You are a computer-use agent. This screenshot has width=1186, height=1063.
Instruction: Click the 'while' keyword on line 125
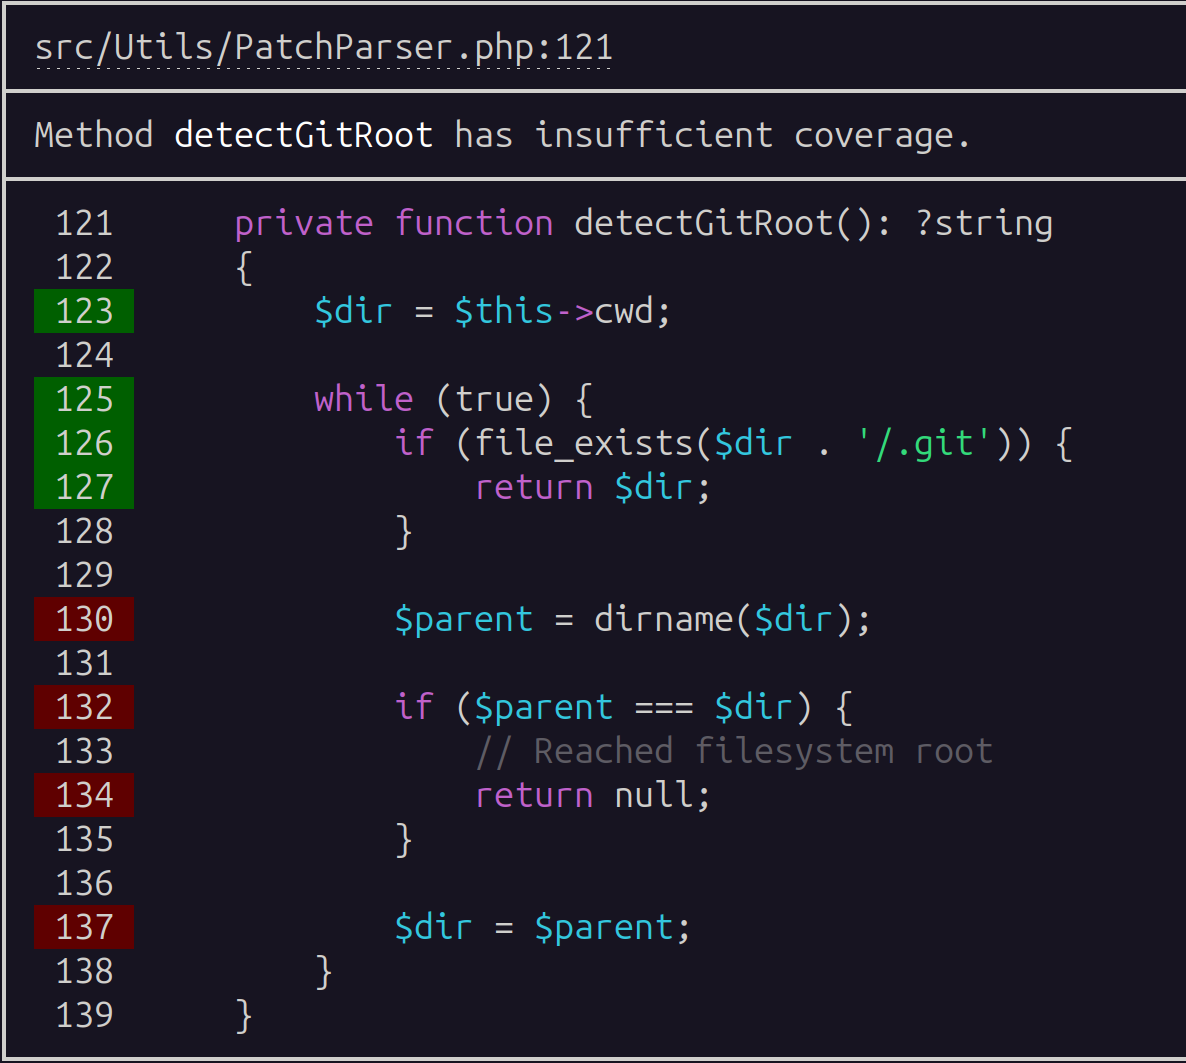point(363,399)
